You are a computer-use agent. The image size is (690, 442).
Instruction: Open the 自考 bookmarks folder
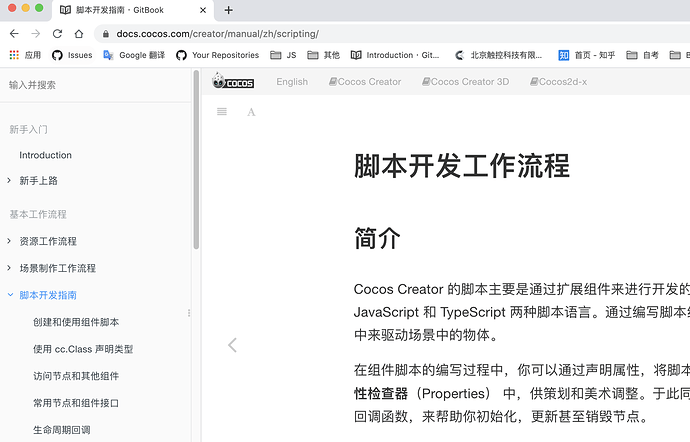[642, 55]
